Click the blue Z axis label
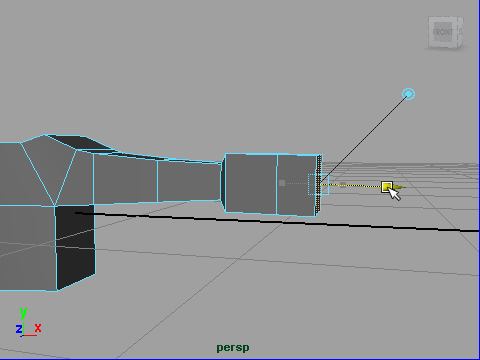Viewport: 480px width, 360px height. tap(19, 329)
